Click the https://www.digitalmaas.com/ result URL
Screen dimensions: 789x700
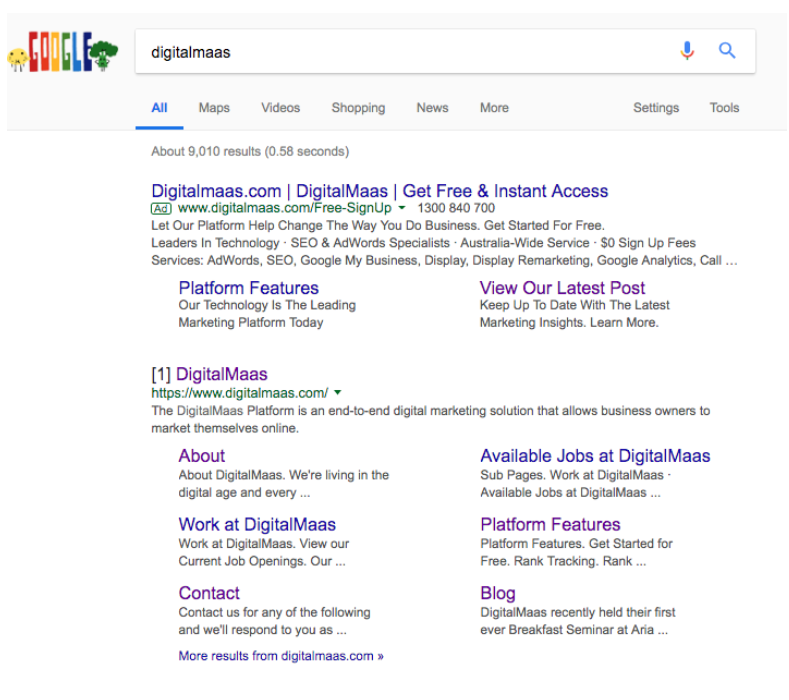tap(240, 393)
